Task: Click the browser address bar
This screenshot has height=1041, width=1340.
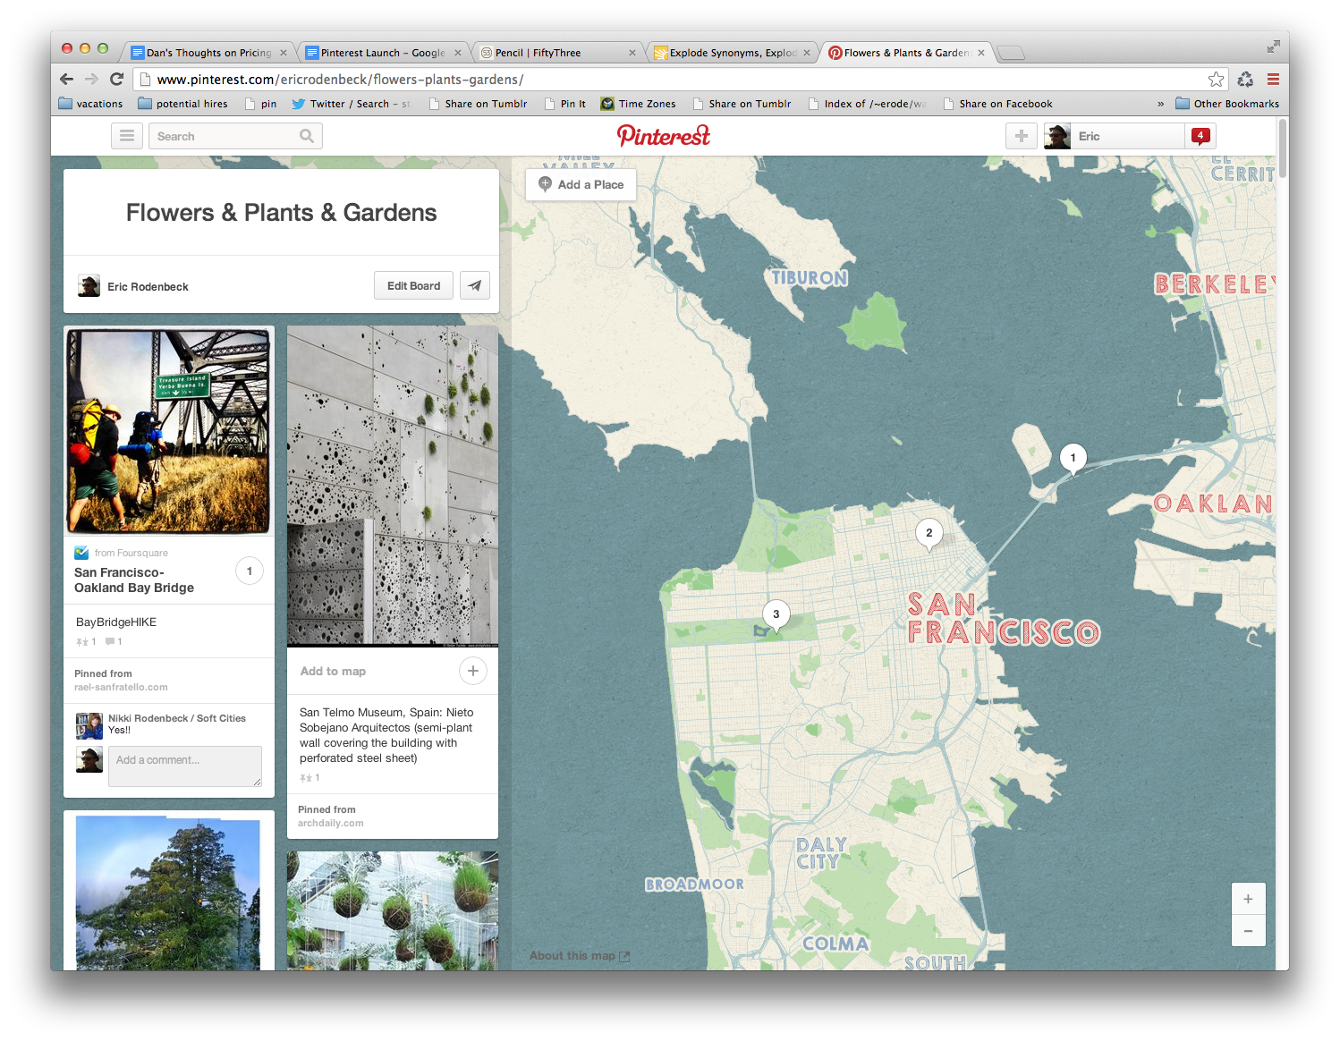Action: pyautogui.click(x=680, y=79)
